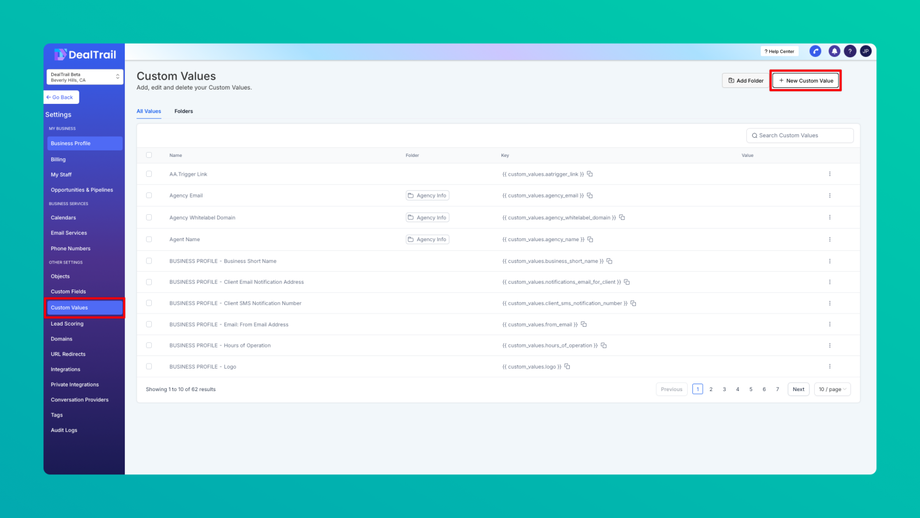Switch to the All Values tab

(148, 111)
